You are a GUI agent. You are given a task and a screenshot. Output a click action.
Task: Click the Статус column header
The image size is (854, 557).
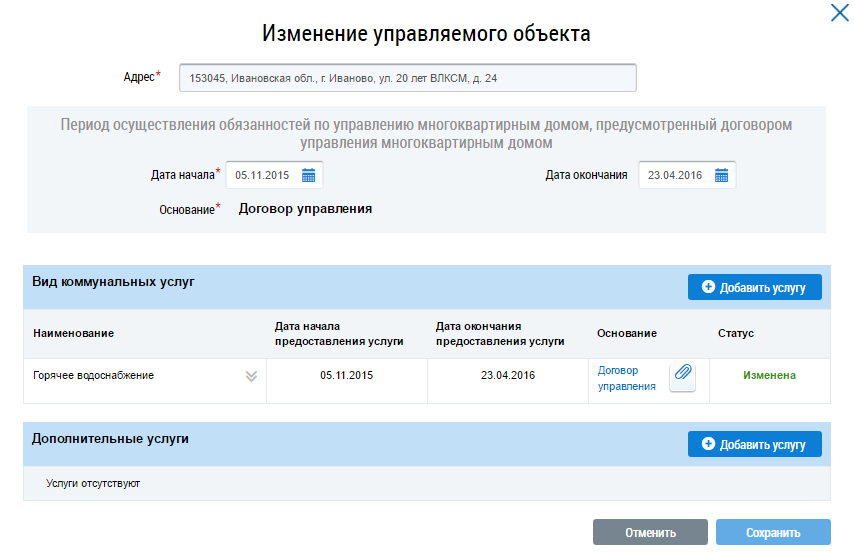point(735,333)
